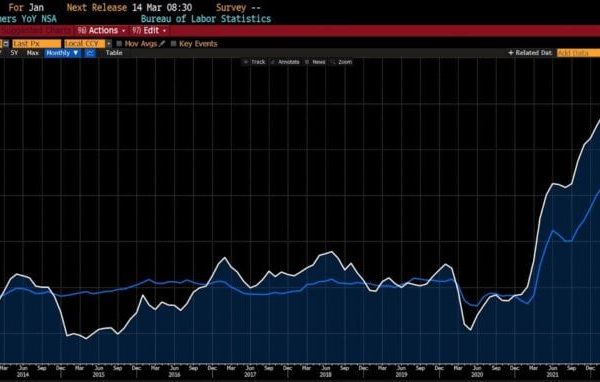Open the 96) Actions dropdown menu
Viewport: 600px width, 382px height.
[101, 31]
